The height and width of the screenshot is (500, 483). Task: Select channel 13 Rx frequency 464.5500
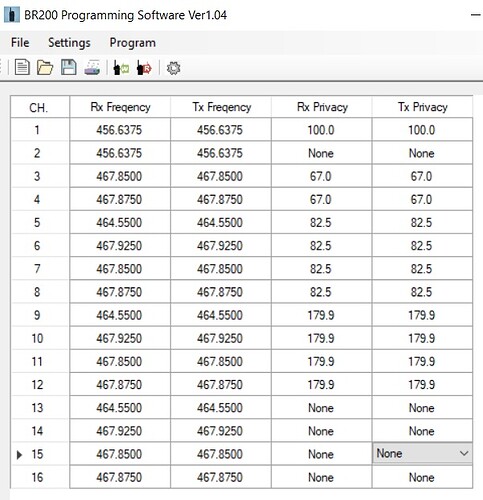(120, 408)
